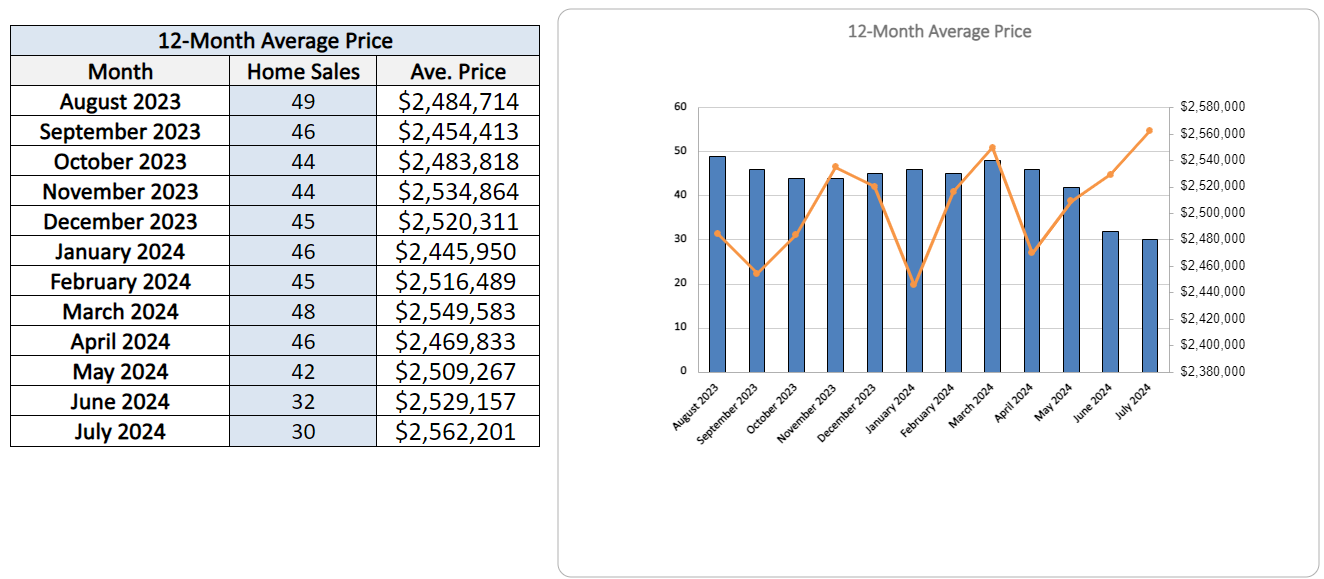This screenshot has width=1324, height=579.
Task: Select the "October 2023" table cell
Action: [120, 161]
